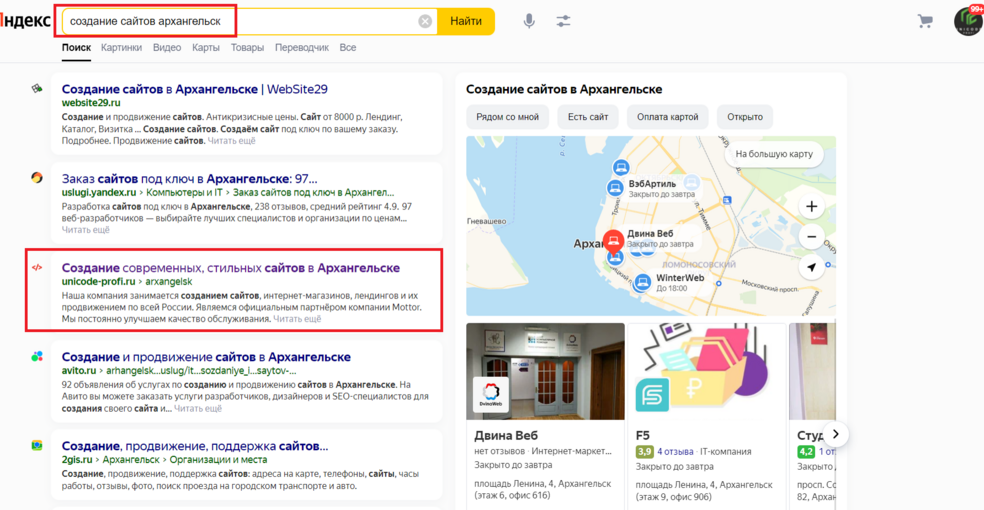The height and width of the screenshot is (510, 984).
Task: Open На большую карту button
Action: [x=774, y=154]
